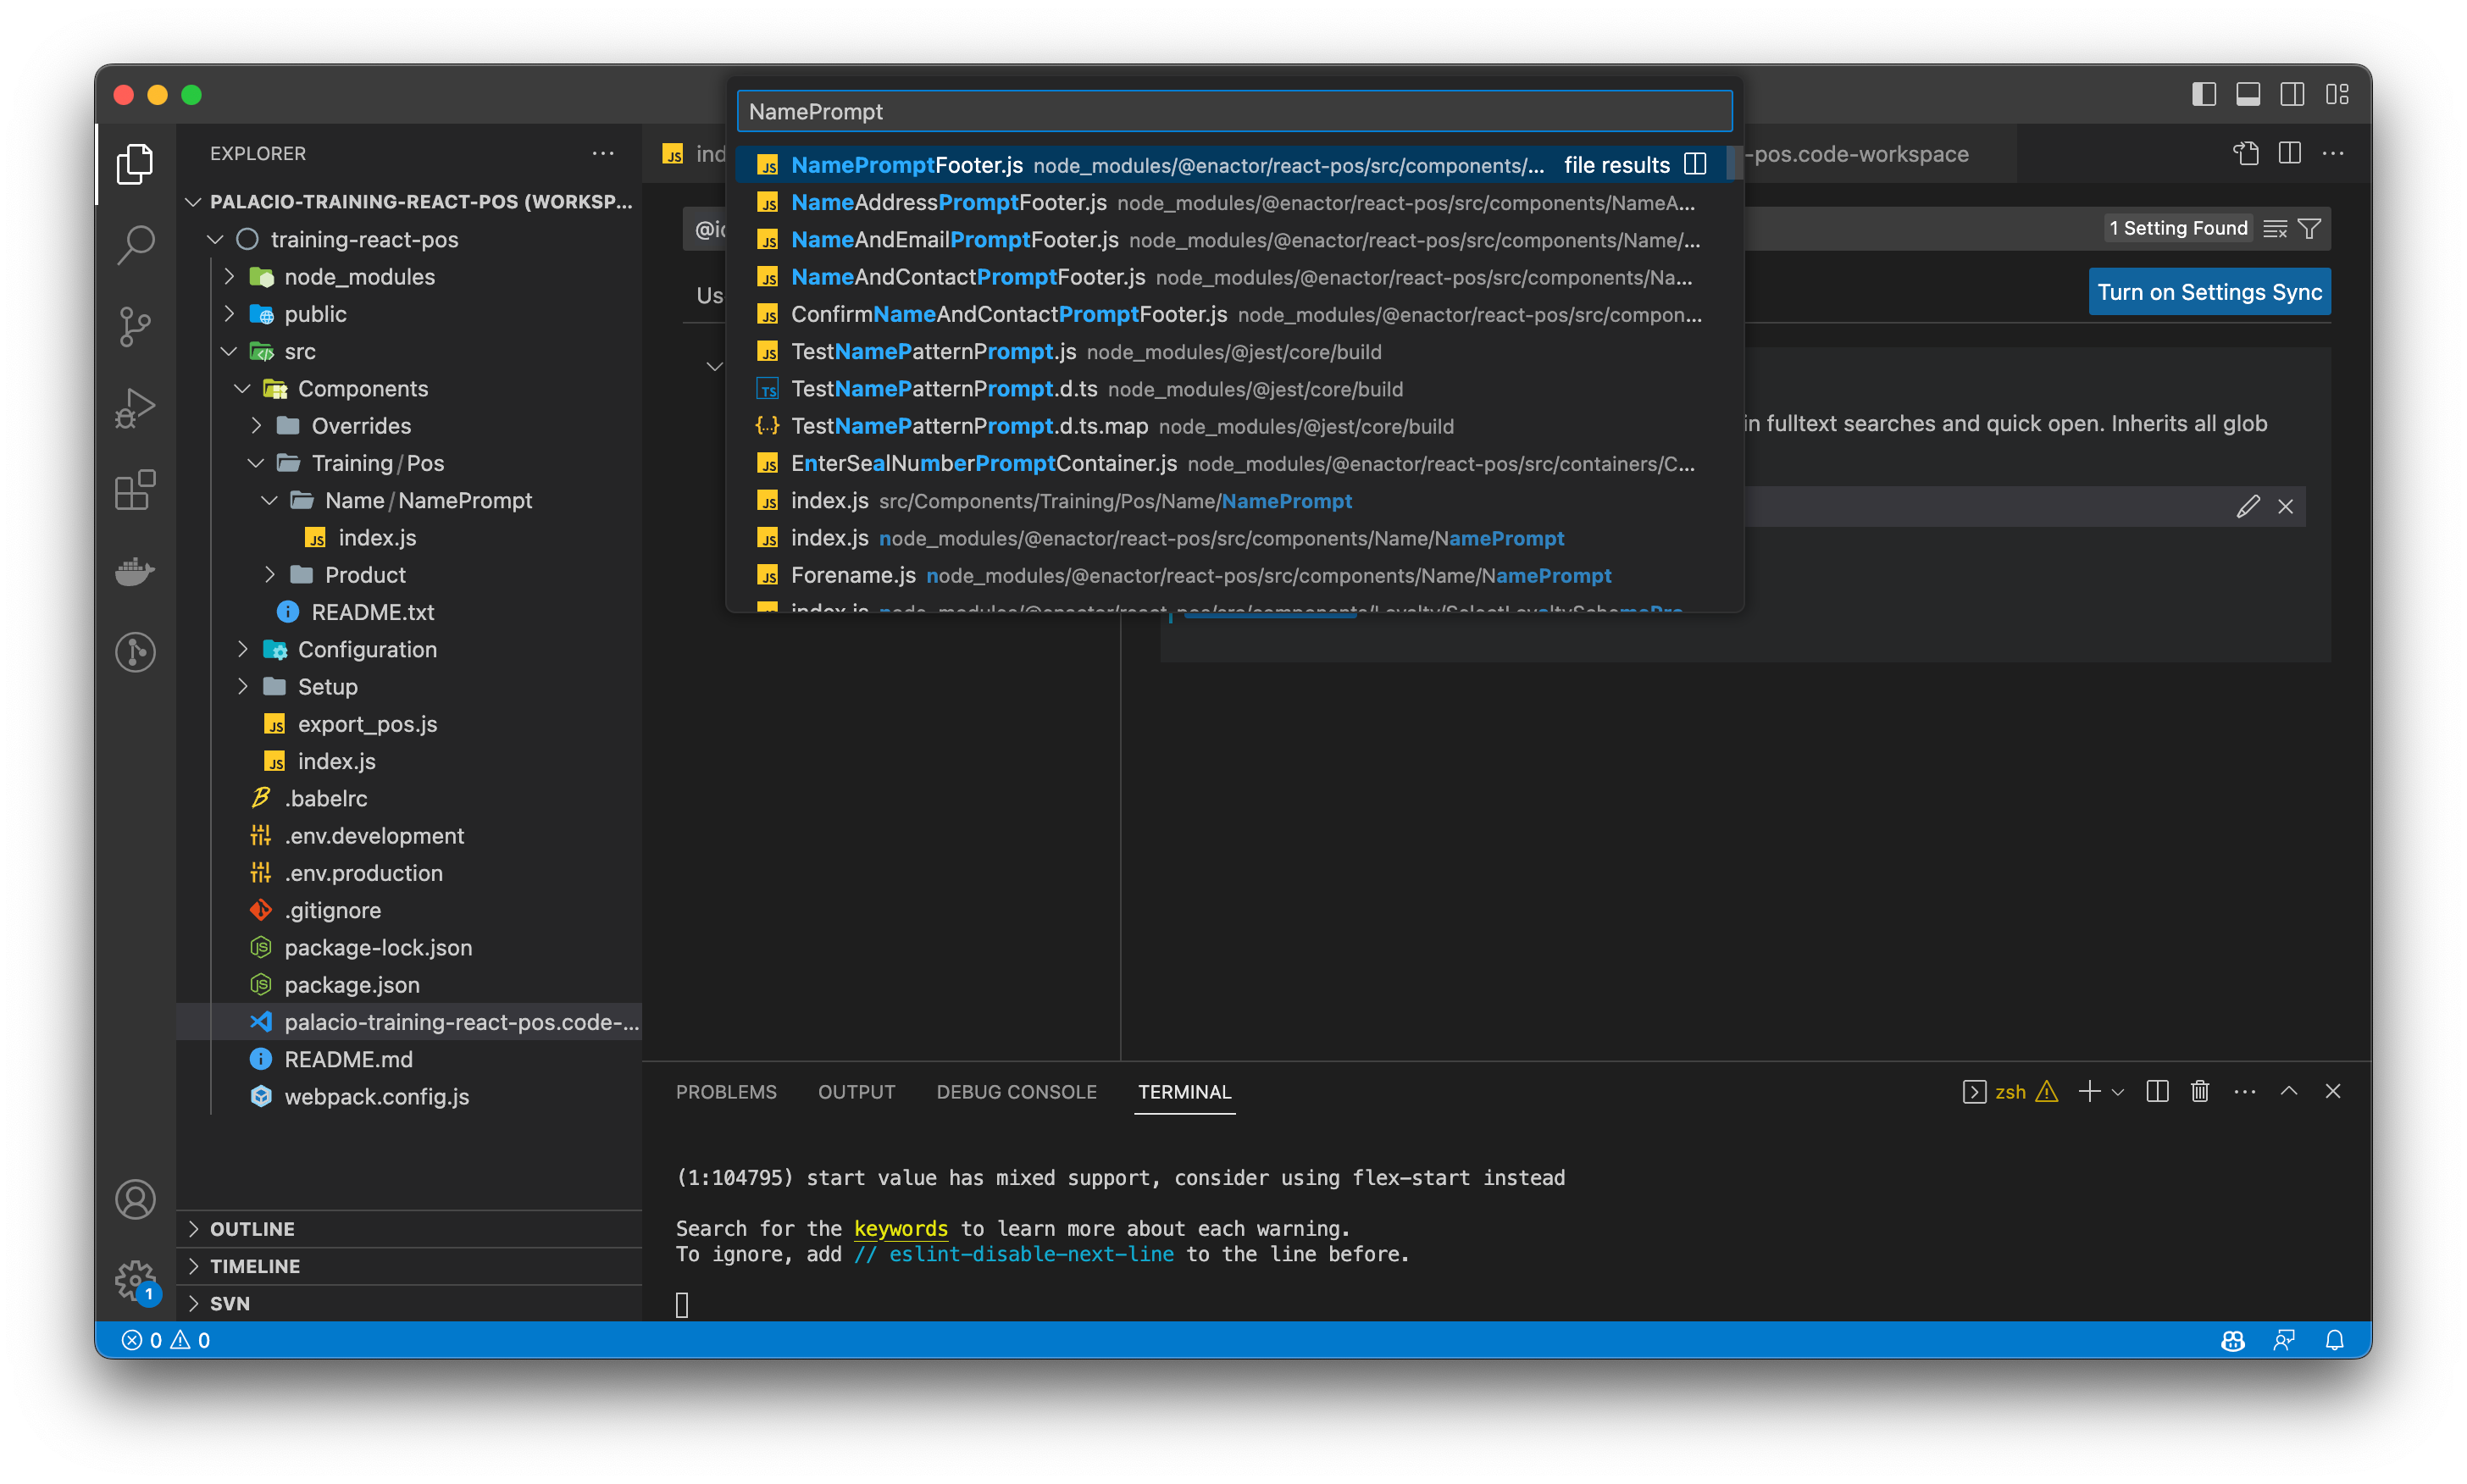
Task: Click Open Settings JSON icon in editor toolbar
Action: 2246,153
